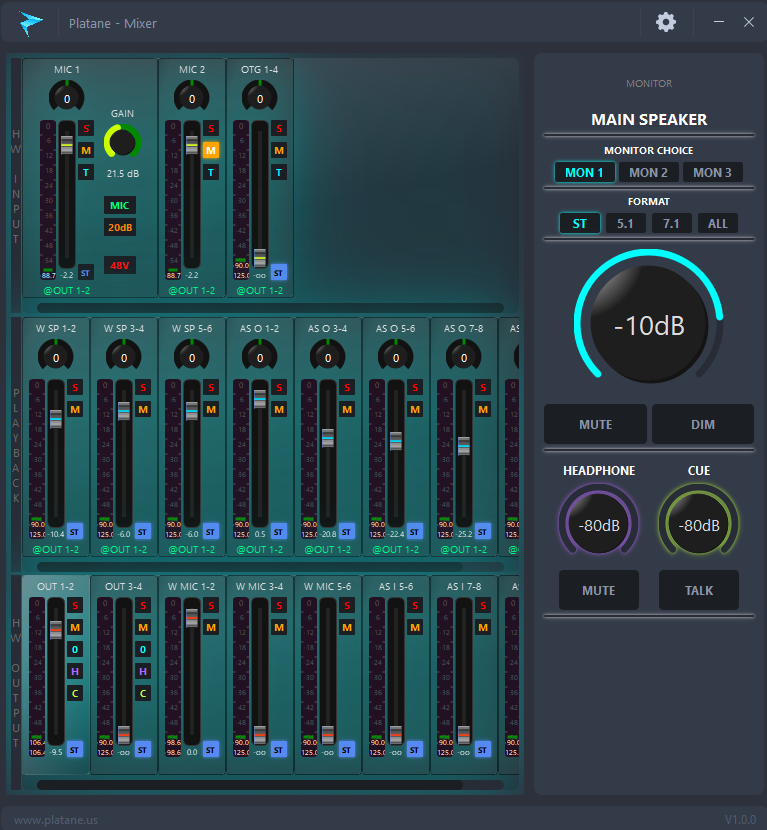Solo the OUT 1-2 output channel
Image resolution: width=767 pixels, height=830 pixels.
(75, 606)
